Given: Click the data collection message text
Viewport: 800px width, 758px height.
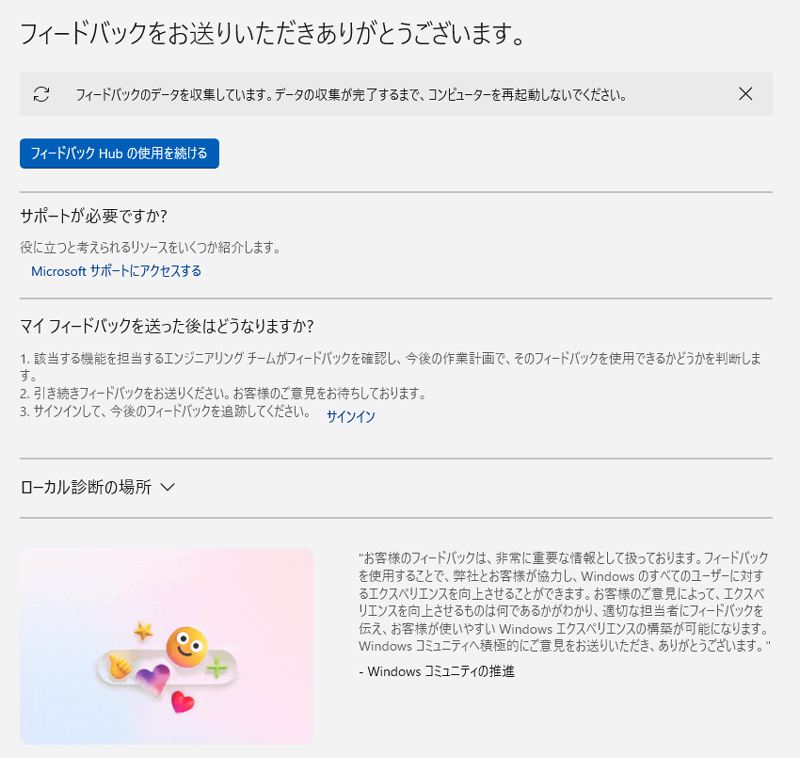Looking at the screenshot, I should [351, 96].
